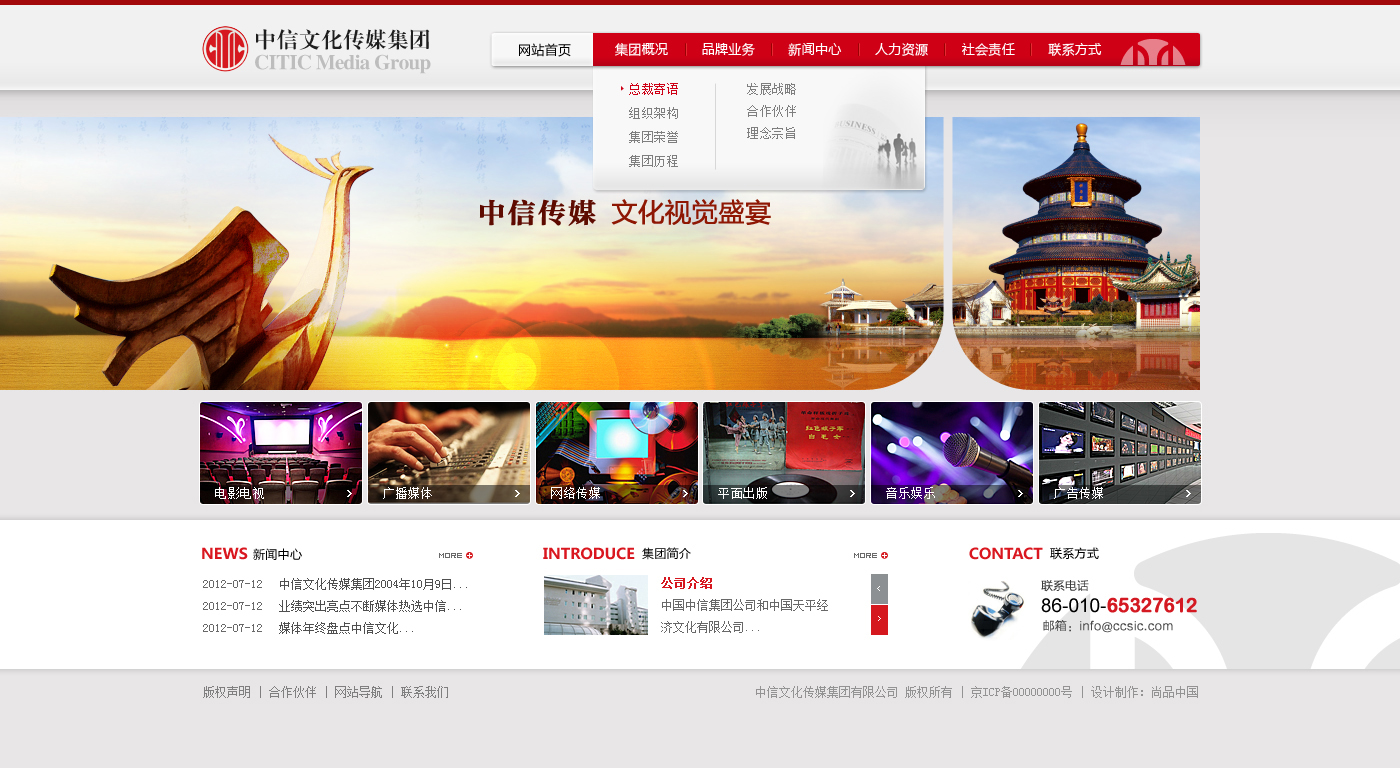1400x768 pixels.
Task: Open news item 媒体年终盘点中信文化
Action: point(346,628)
